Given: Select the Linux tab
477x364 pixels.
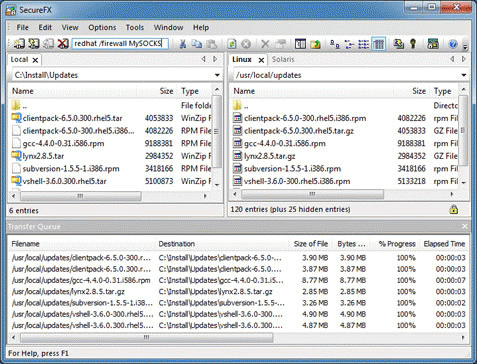Looking at the screenshot, I should pyautogui.click(x=242, y=59).
